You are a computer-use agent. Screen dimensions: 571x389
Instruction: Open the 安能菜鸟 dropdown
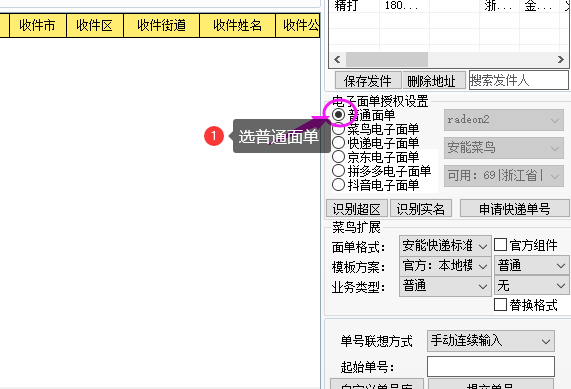click(504, 148)
